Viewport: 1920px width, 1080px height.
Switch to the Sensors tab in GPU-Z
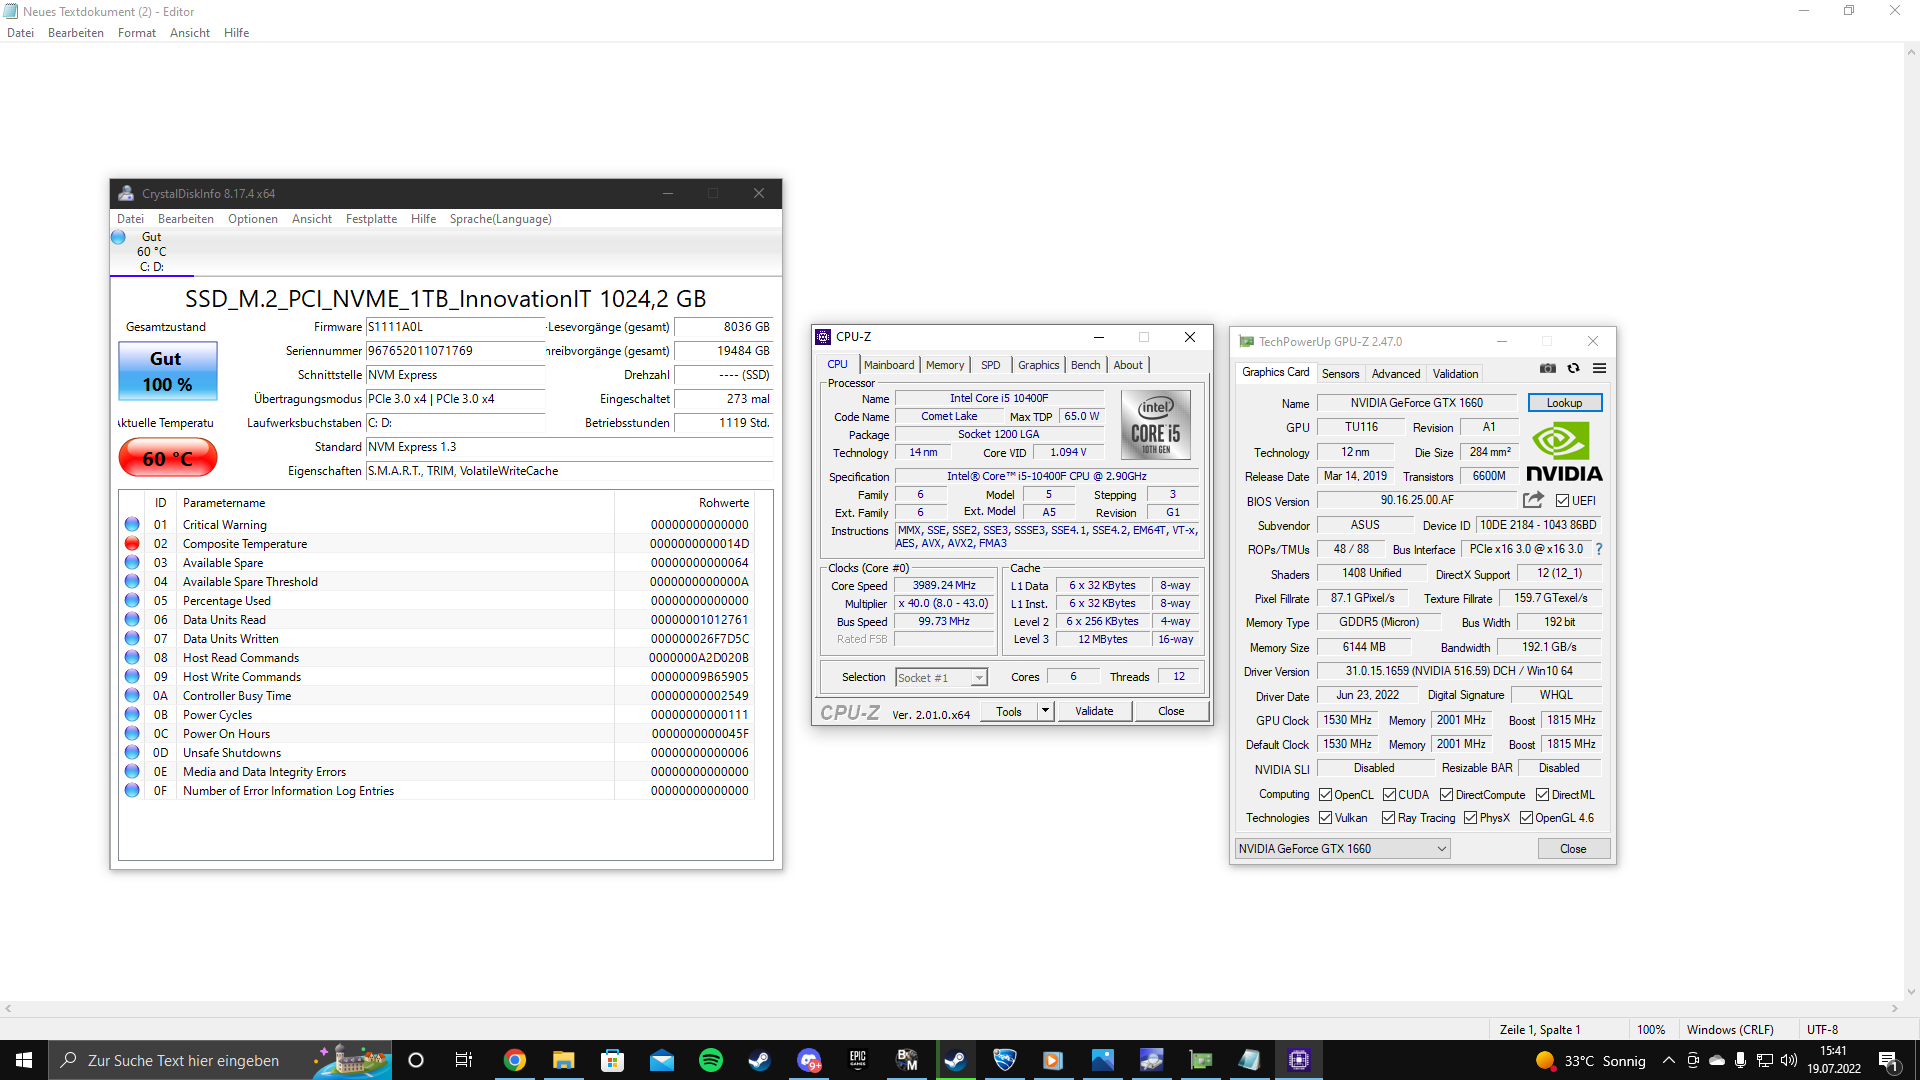(1340, 374)
